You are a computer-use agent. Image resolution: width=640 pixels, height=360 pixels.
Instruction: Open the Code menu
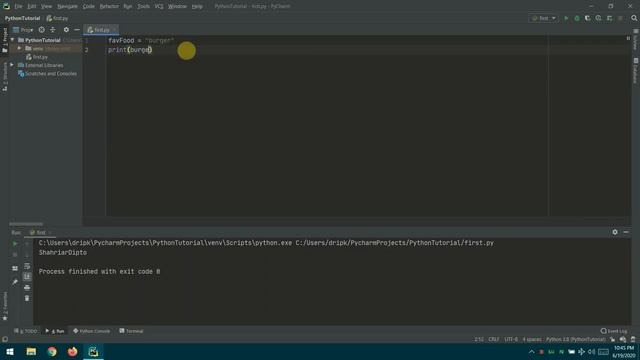[89, 7]
